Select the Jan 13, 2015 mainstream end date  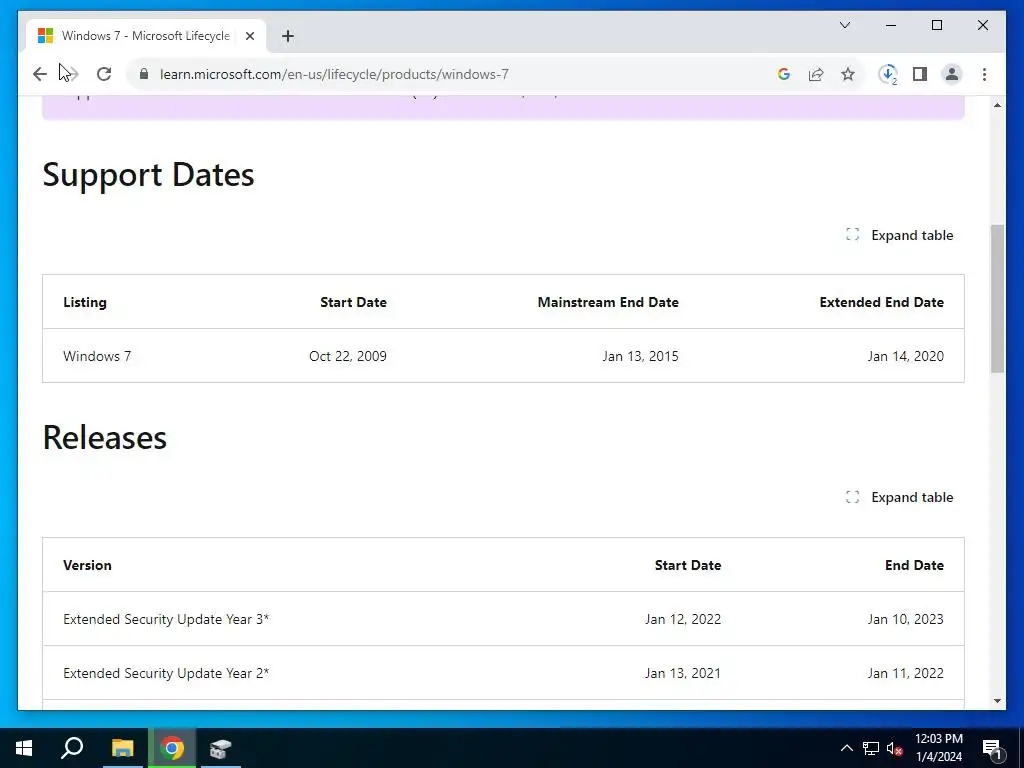point(640,356)
